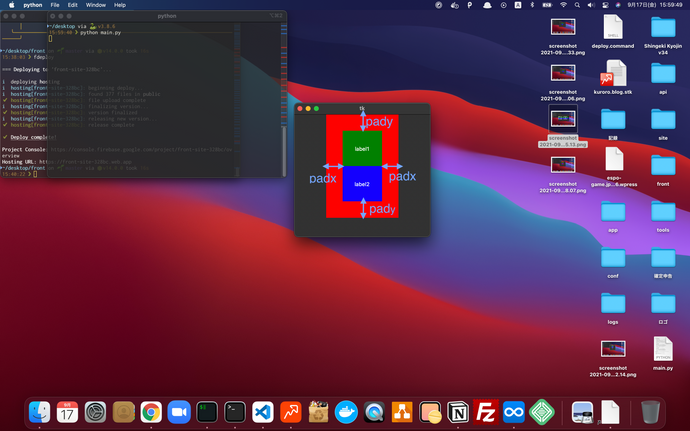Open The Unarchiver recycle-box dock icon
Screen dimensions: 690x431
click(318, 412)
